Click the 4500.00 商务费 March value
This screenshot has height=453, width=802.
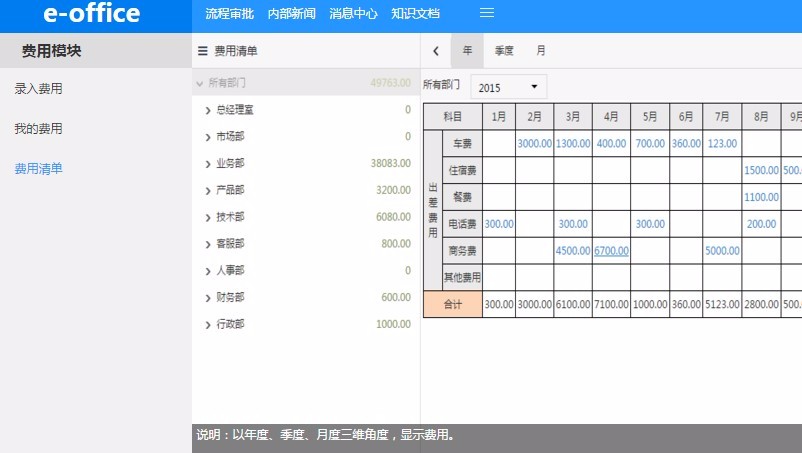point(573,251)
